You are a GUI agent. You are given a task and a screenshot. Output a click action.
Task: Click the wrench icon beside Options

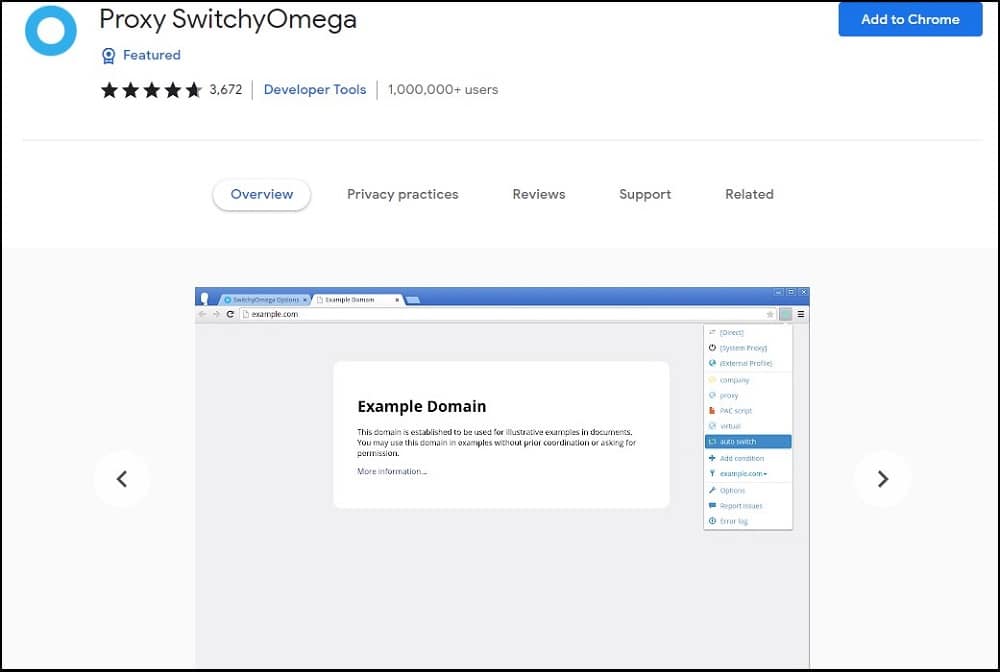pos(712,490)
